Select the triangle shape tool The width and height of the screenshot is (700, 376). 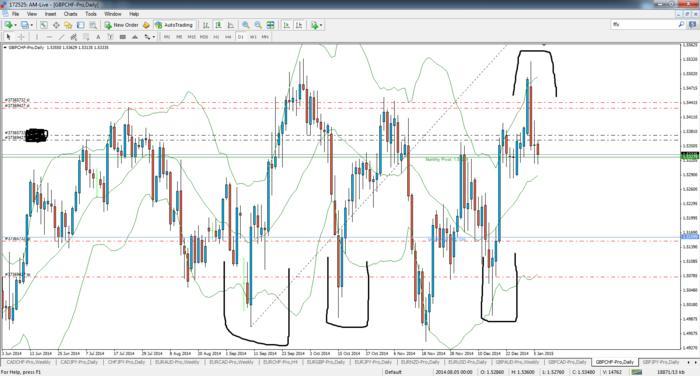pyautogui.click(x=134, y=37)
